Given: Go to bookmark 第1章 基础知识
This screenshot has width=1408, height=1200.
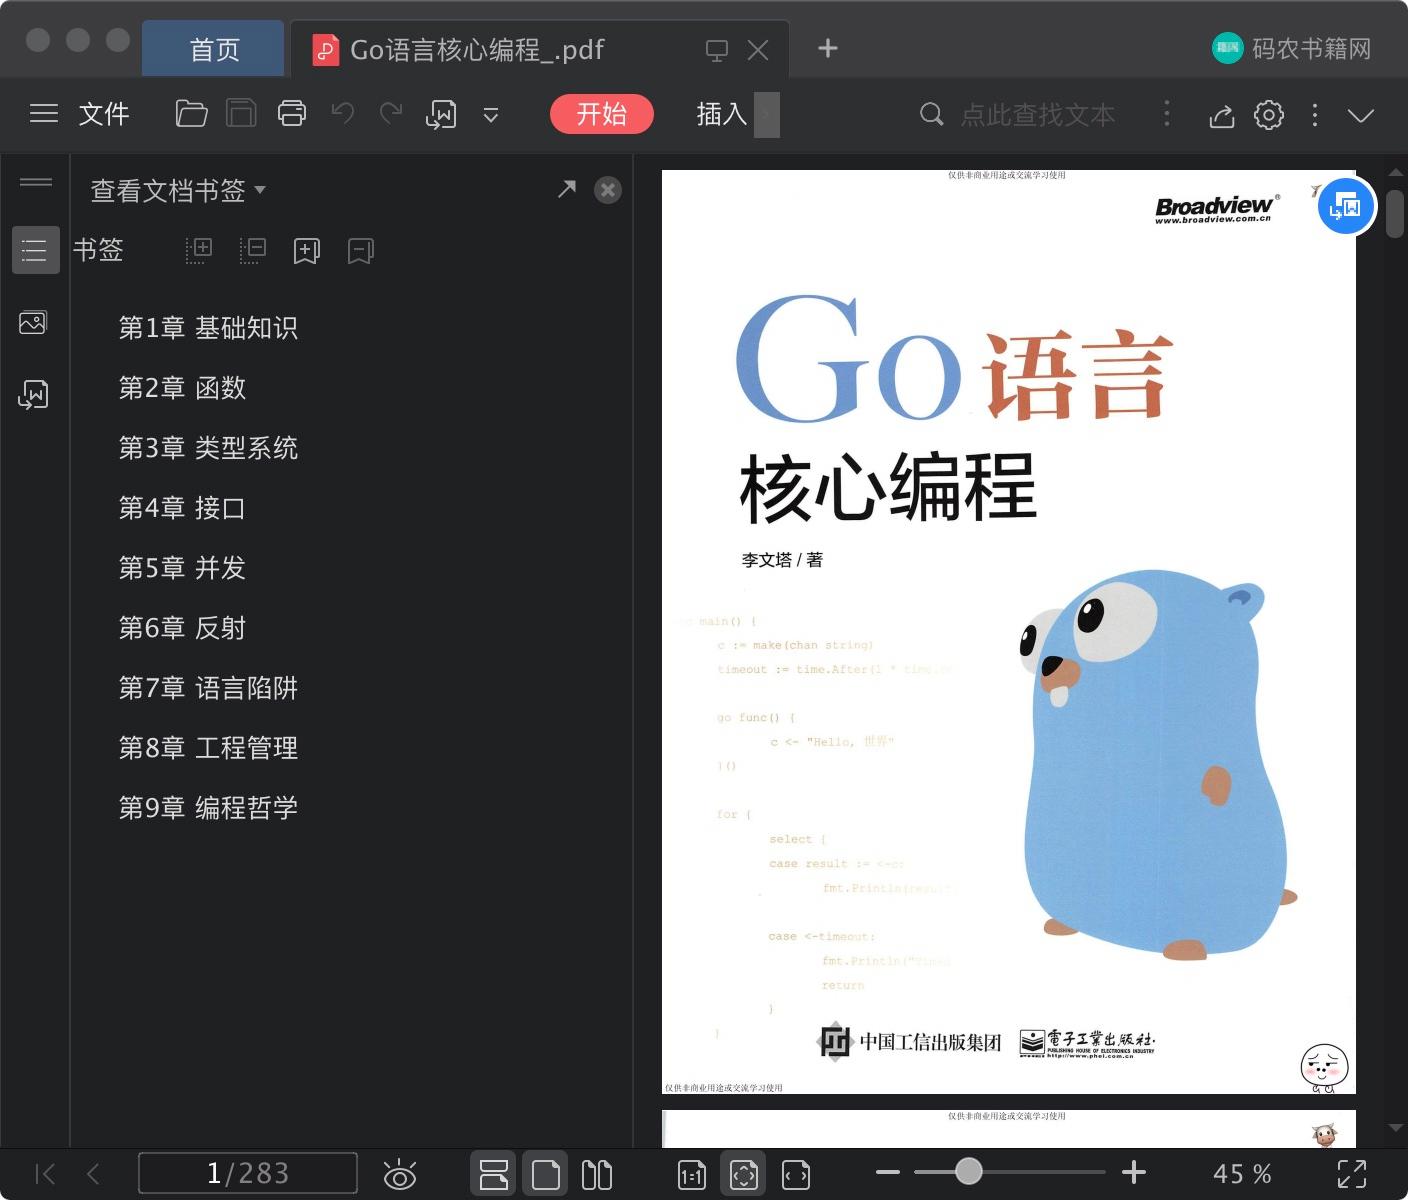Looking at the screenshot, I should [x=208, y=328].
